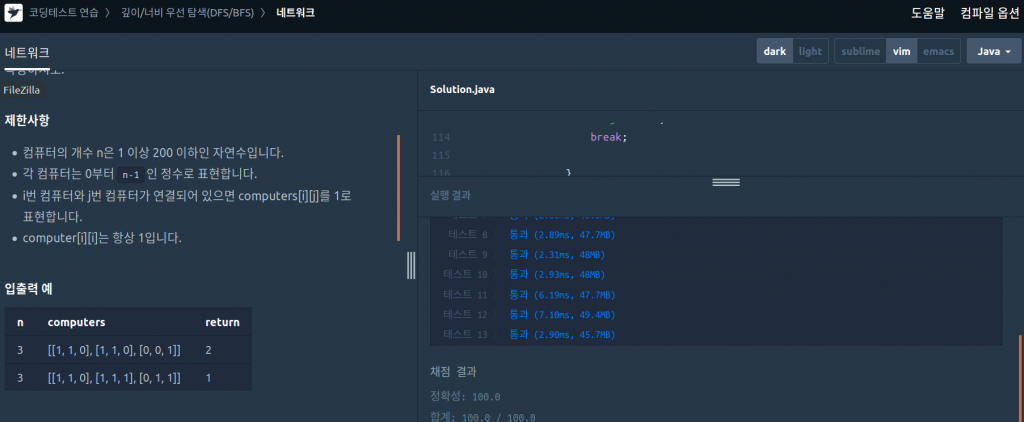Click the vertical panel divider handle

(411, 265)
